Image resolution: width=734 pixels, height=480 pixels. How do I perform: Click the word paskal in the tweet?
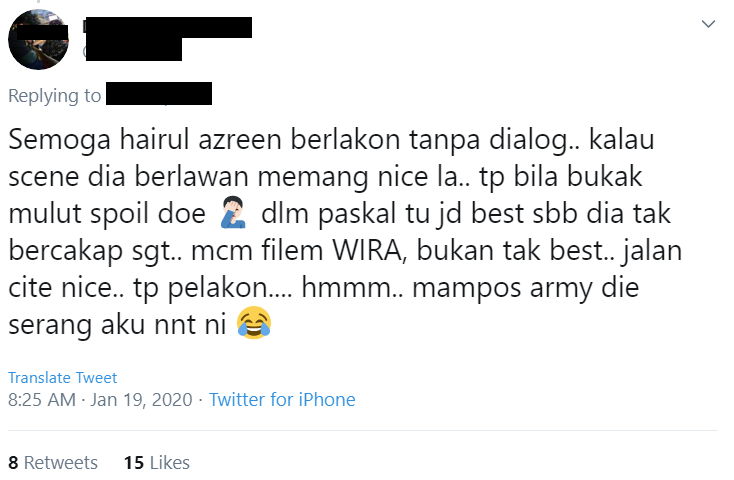tap(356, 214)
